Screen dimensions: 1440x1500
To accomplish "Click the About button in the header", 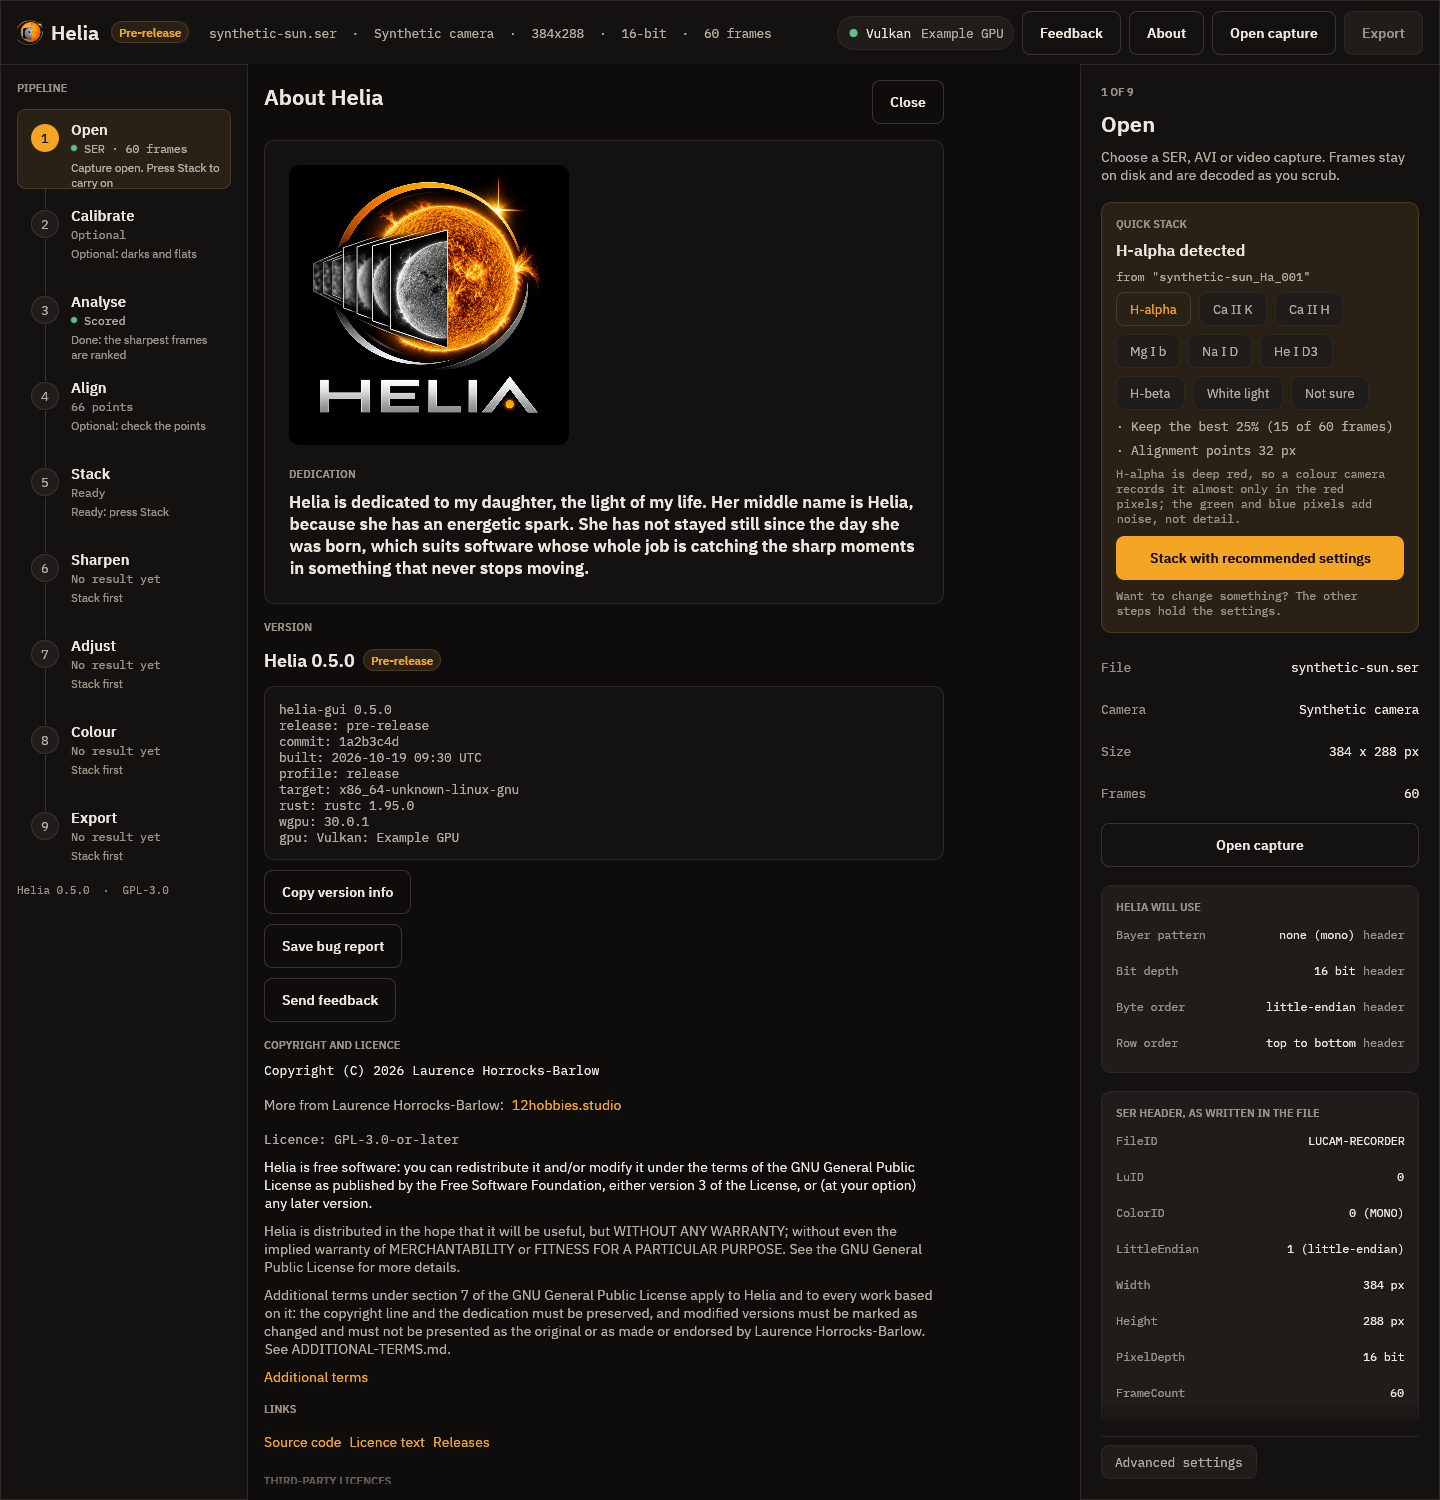I will click(x=1166, y=33).
